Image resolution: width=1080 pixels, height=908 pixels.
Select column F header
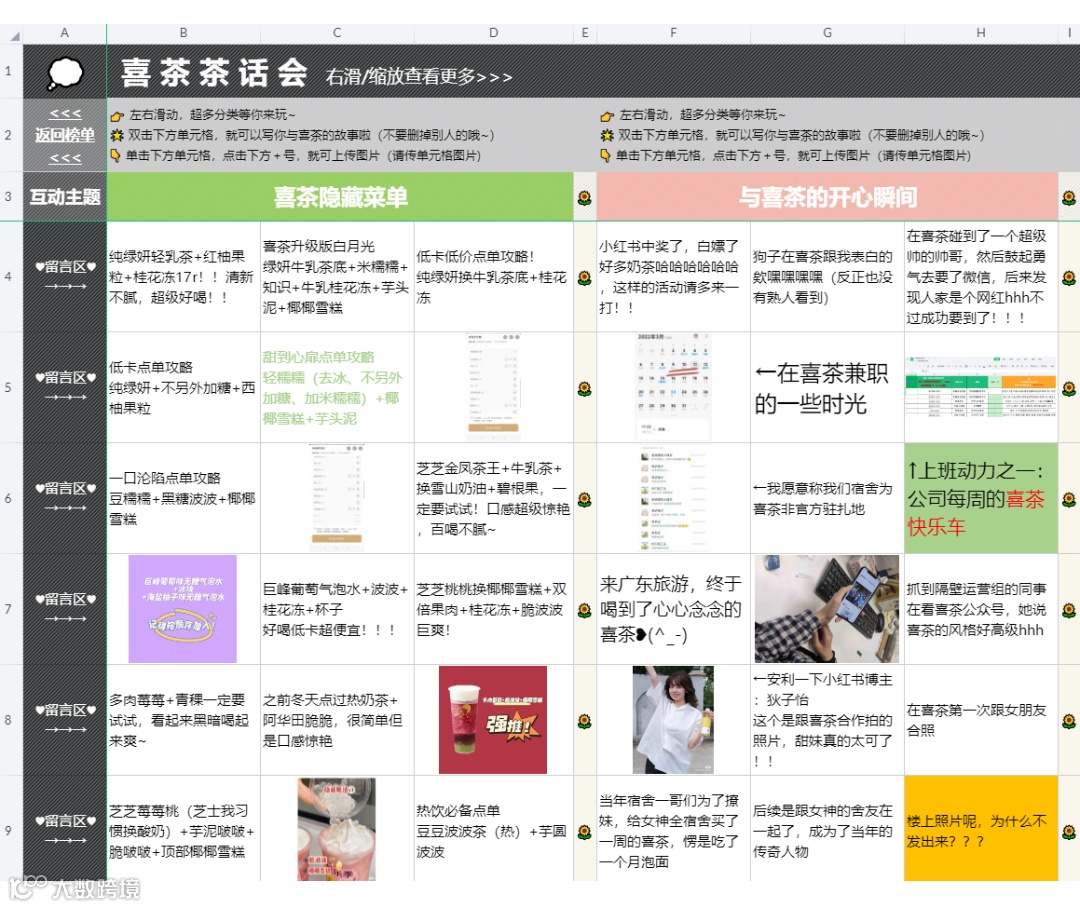tap(673, 32)
